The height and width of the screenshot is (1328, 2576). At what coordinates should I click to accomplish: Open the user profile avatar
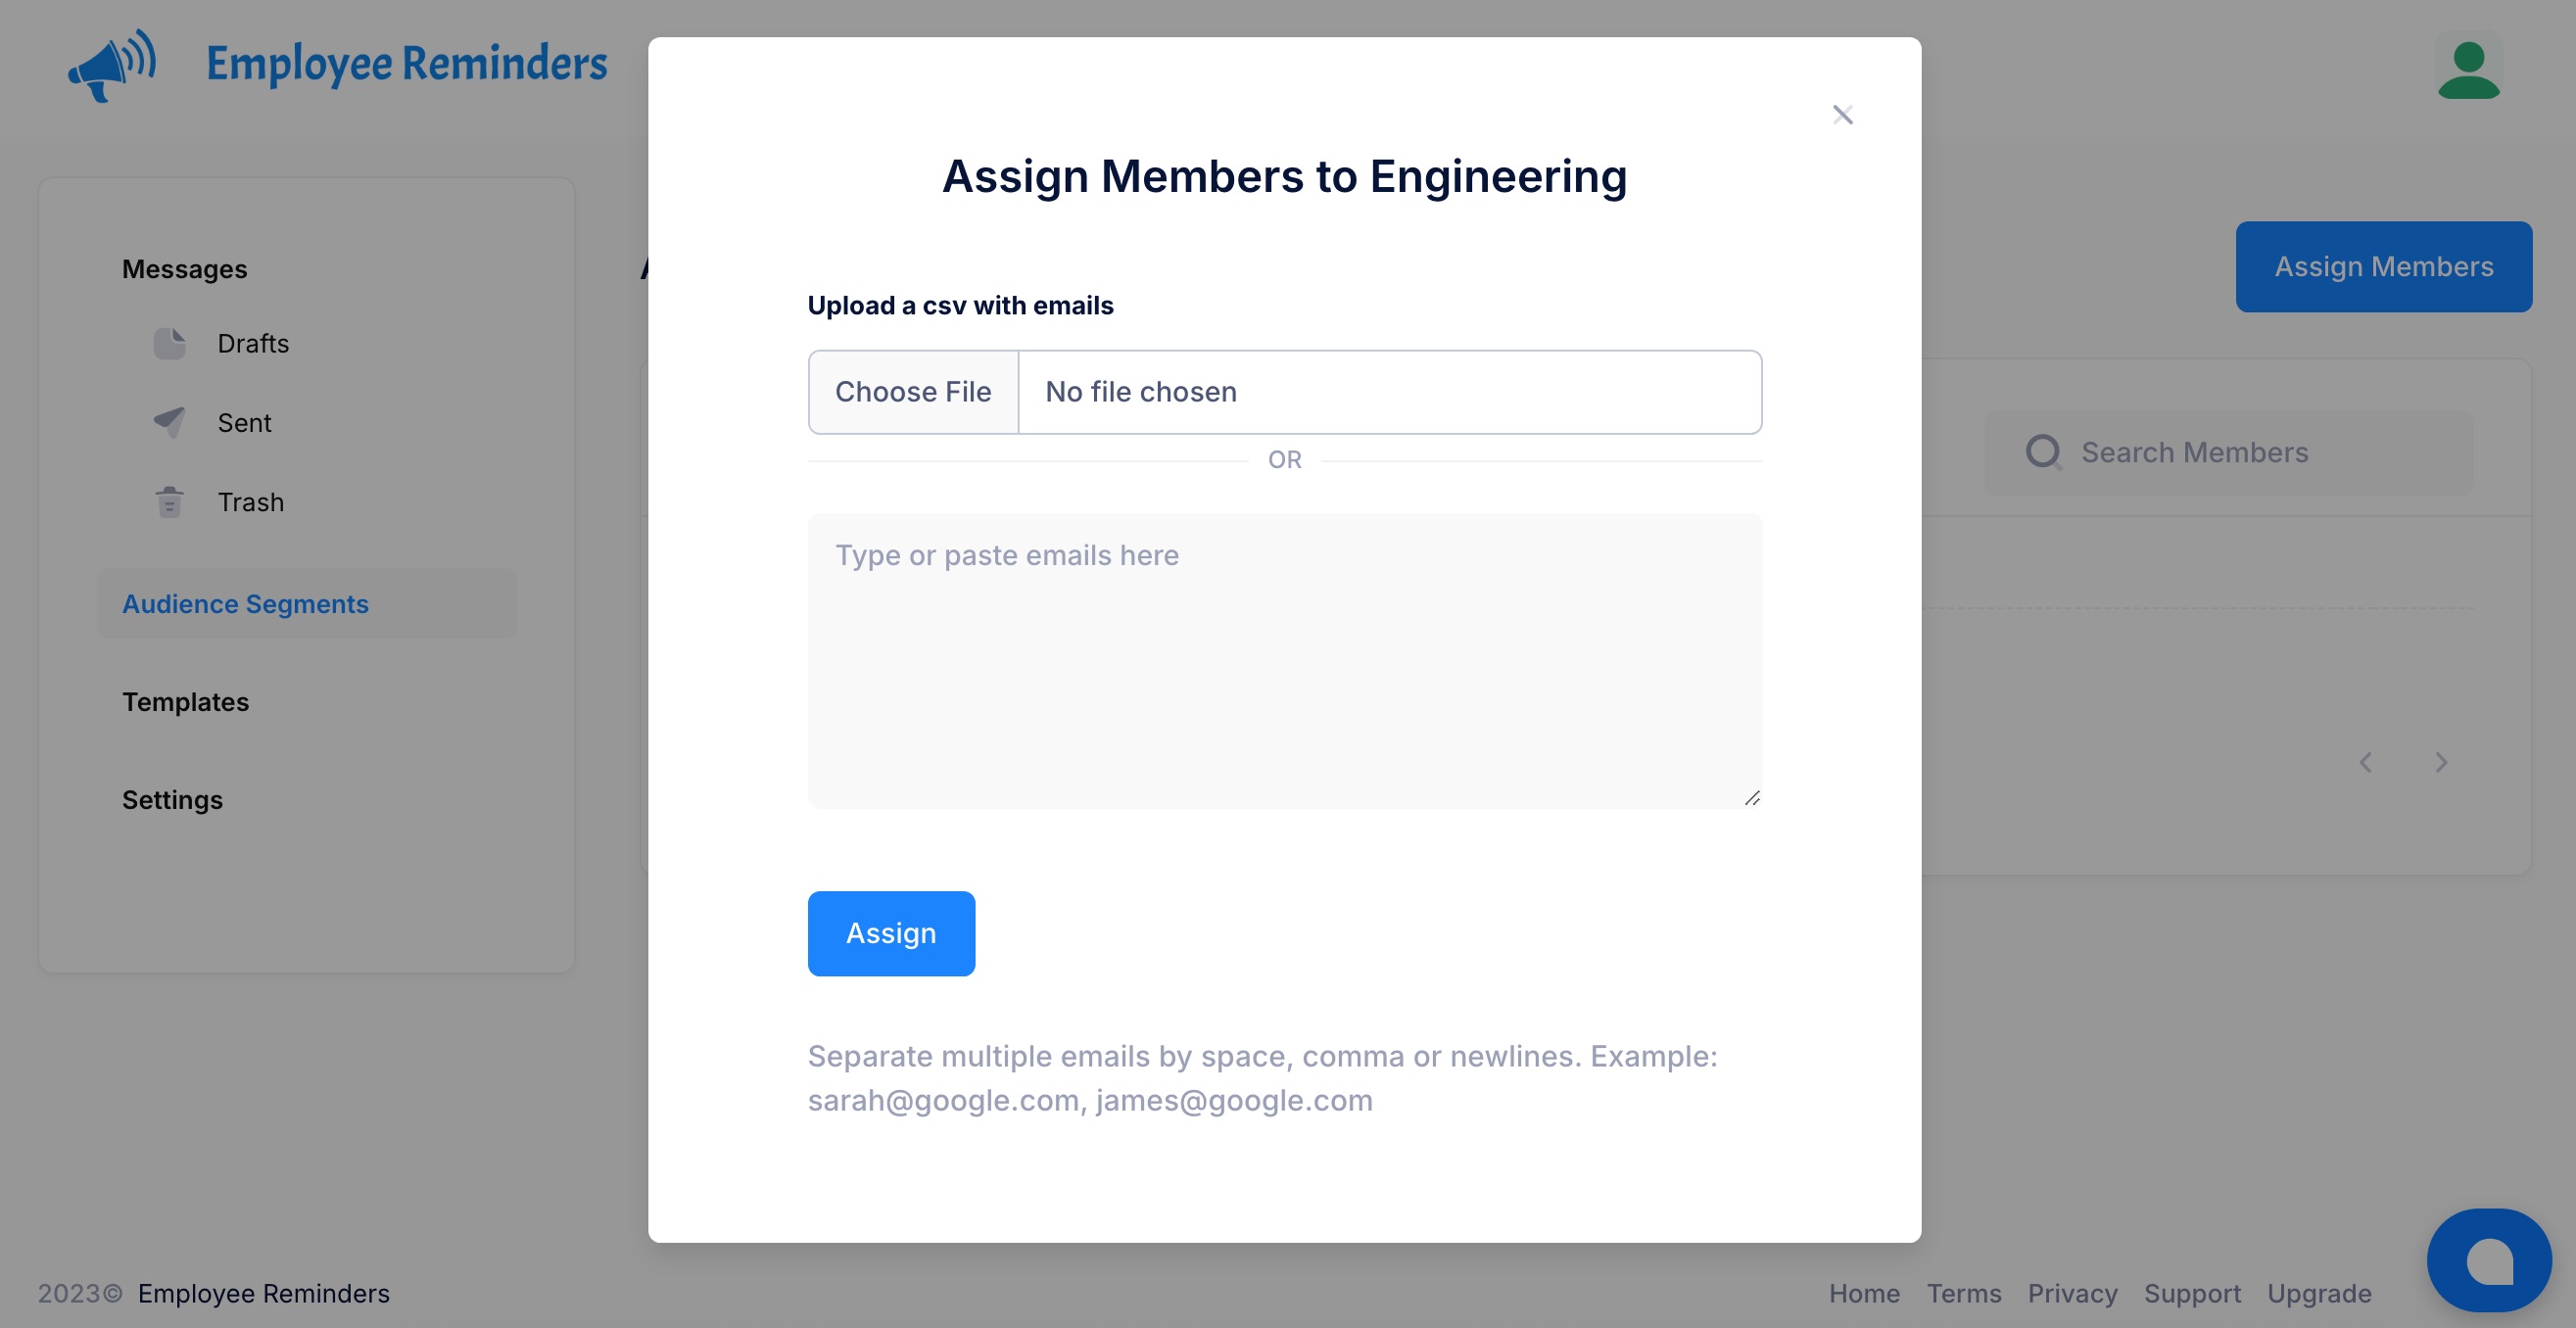(x=2468, y=69)
